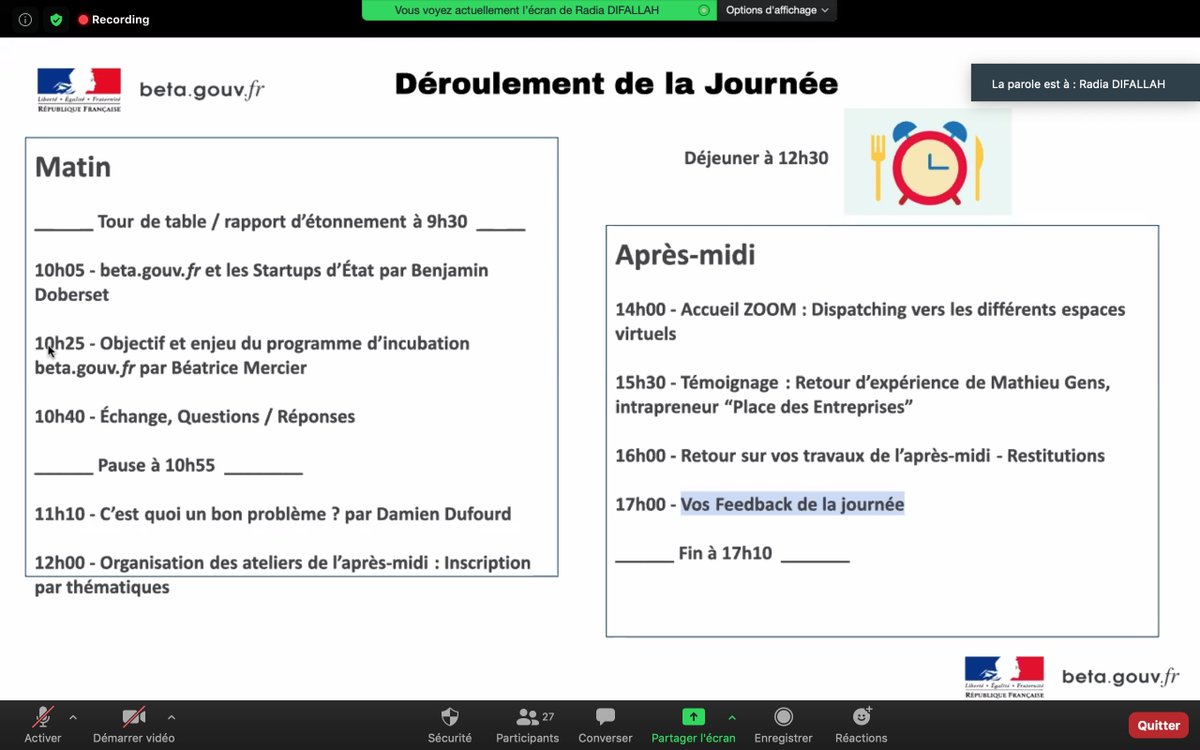Image resolution: width=1200 pixels, height=750 pixels.
Task: Click 15h30 Témoignage agenda line
Action: point(863,394)
